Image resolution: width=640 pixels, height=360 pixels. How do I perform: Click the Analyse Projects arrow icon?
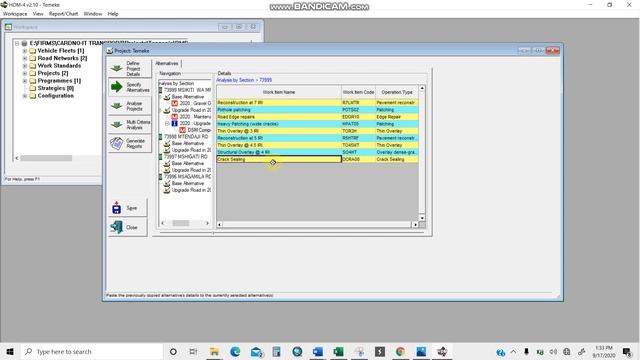[x=117, y=106]
